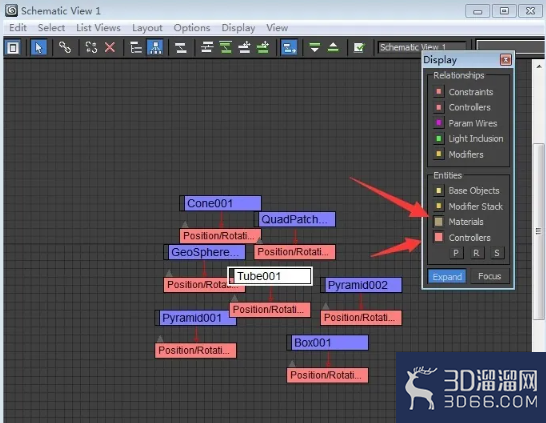Toggle the Always Arrange icon
Viewport: 546px width, 423px height.
[x=181, y=48]
